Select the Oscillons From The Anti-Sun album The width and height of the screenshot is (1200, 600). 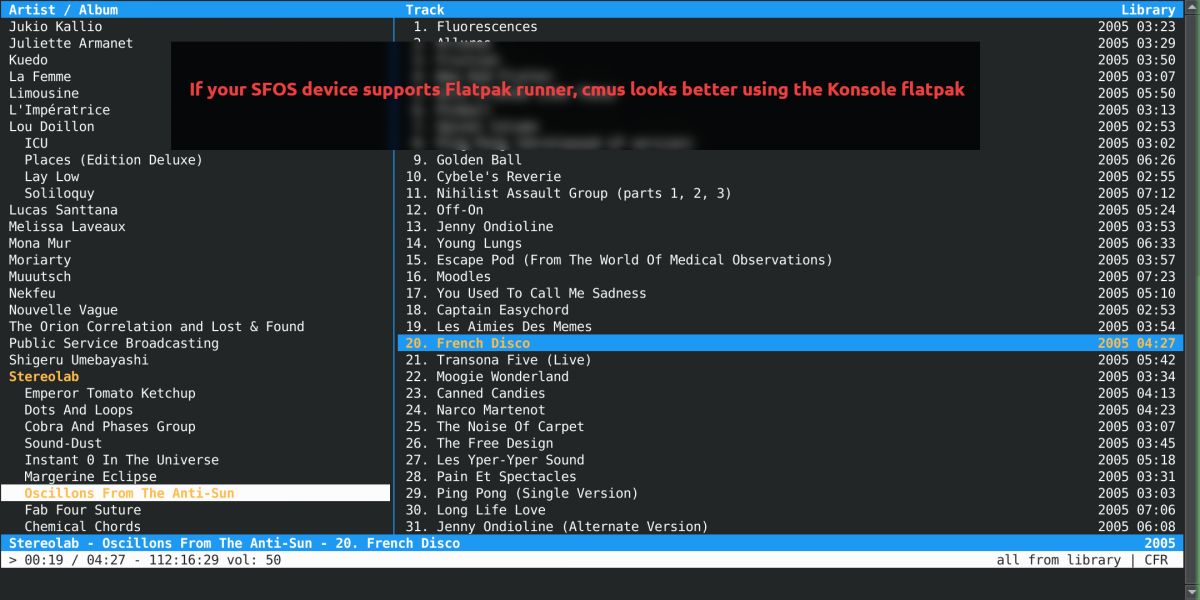coord(129,494)
